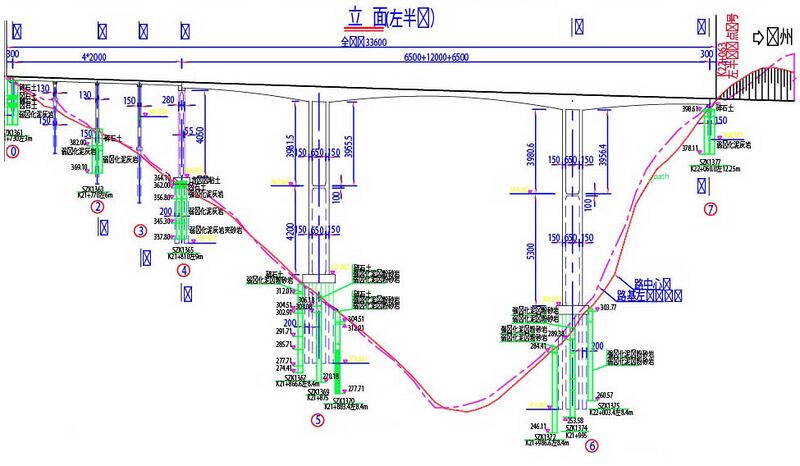Click borehole label SZK1370
The height and width of the screenshot is (466, 800).
[344, 401]
